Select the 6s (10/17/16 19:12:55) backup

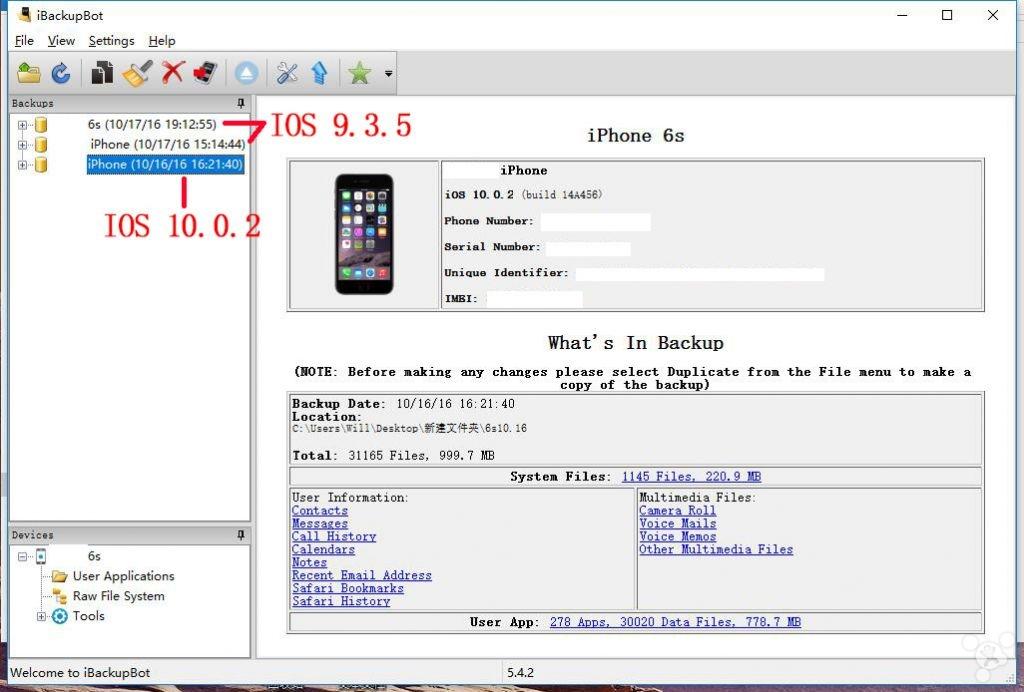coord(152,124)
